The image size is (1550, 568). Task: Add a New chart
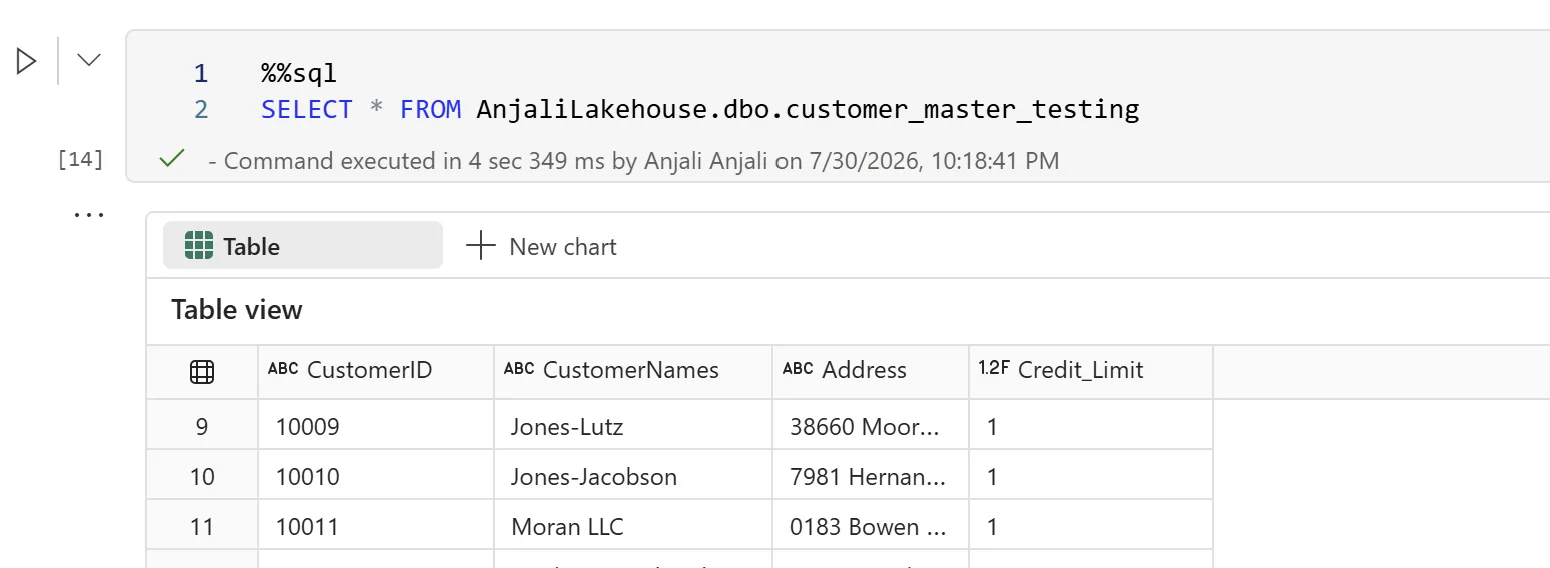click(541, 246)
